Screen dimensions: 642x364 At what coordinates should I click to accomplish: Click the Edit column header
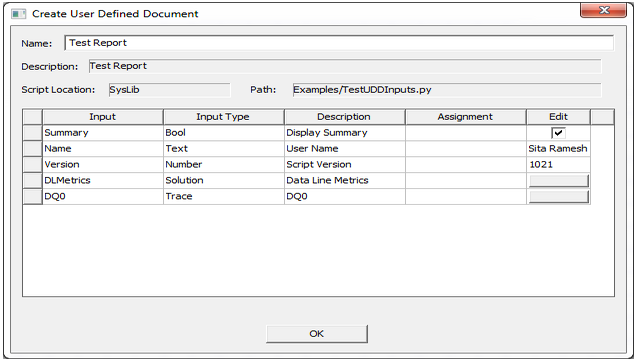click(558, 117)
